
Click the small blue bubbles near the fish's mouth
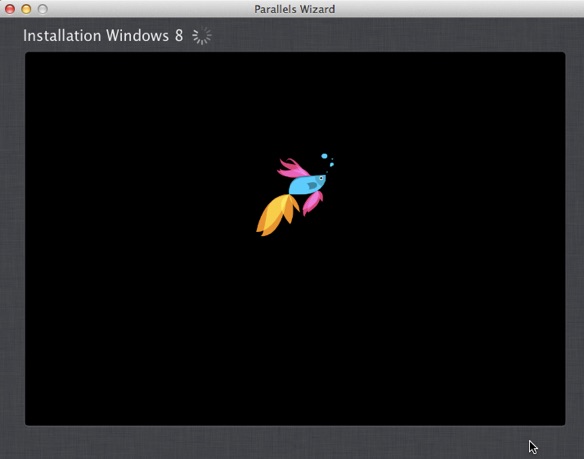[x=331, y=164]
